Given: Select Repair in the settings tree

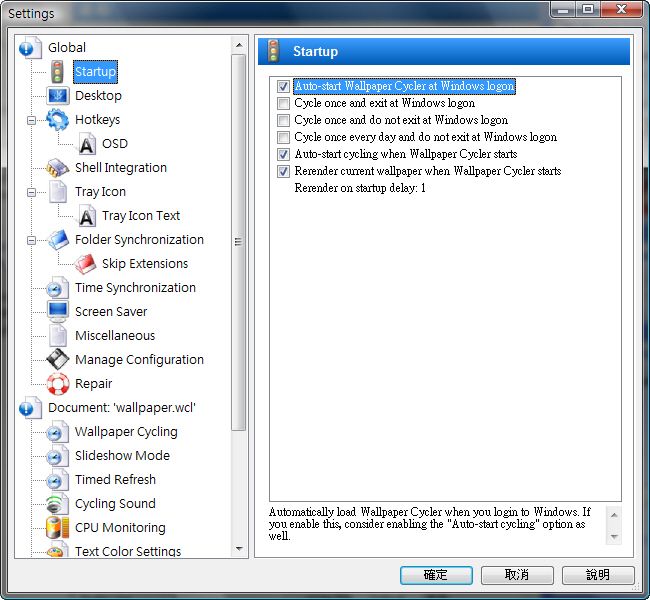Looking at the screenshot, I should (x=93, y=384).
